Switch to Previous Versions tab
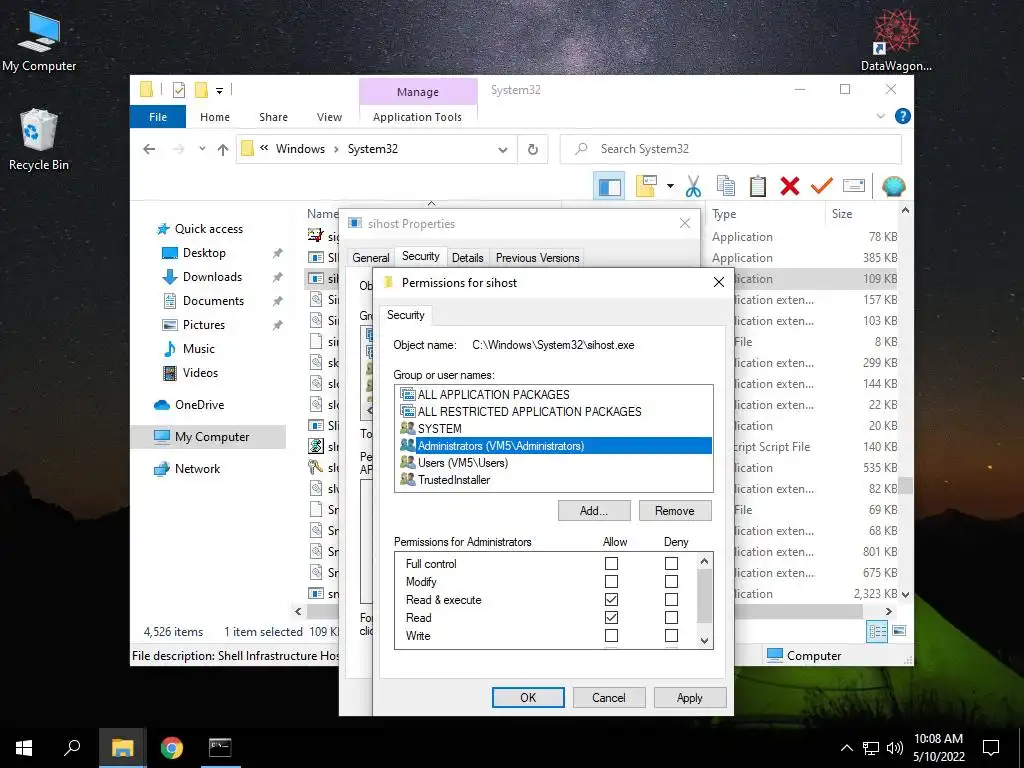Image resolution: width=1024 pixels, height=768 pixels. (x=537, y=258)
